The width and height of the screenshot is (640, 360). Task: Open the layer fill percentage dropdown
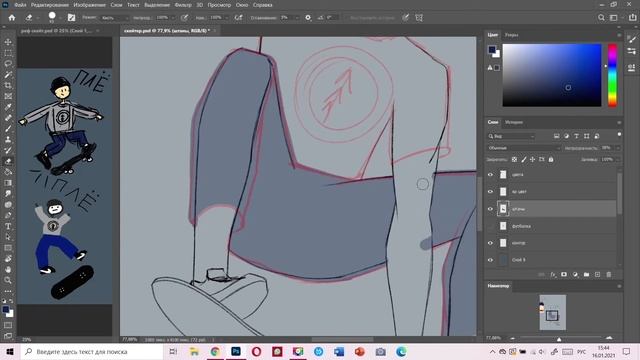[x=618, y=160]
